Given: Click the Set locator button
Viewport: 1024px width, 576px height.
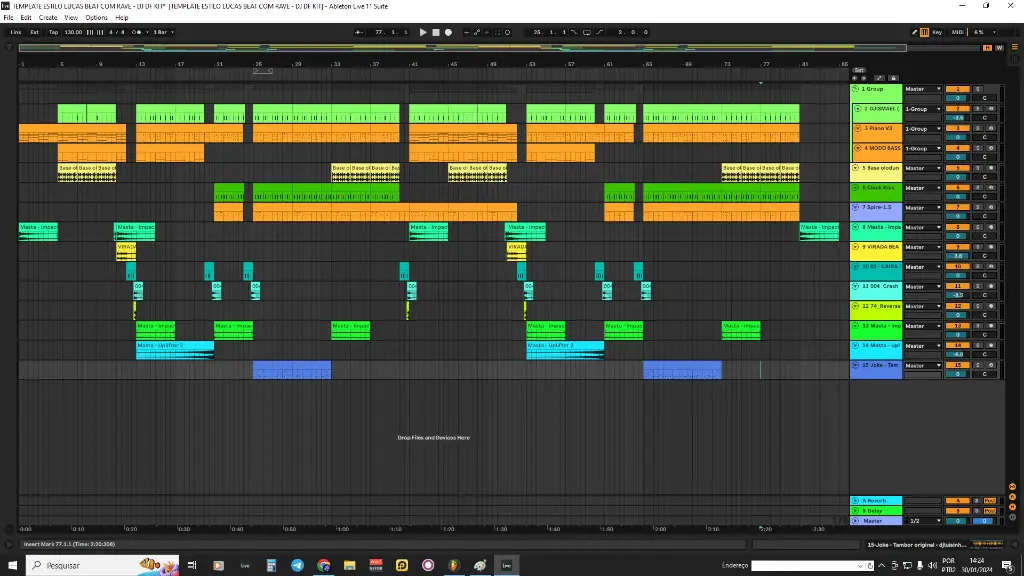Looking at the screenshot, I should [859, 70].
